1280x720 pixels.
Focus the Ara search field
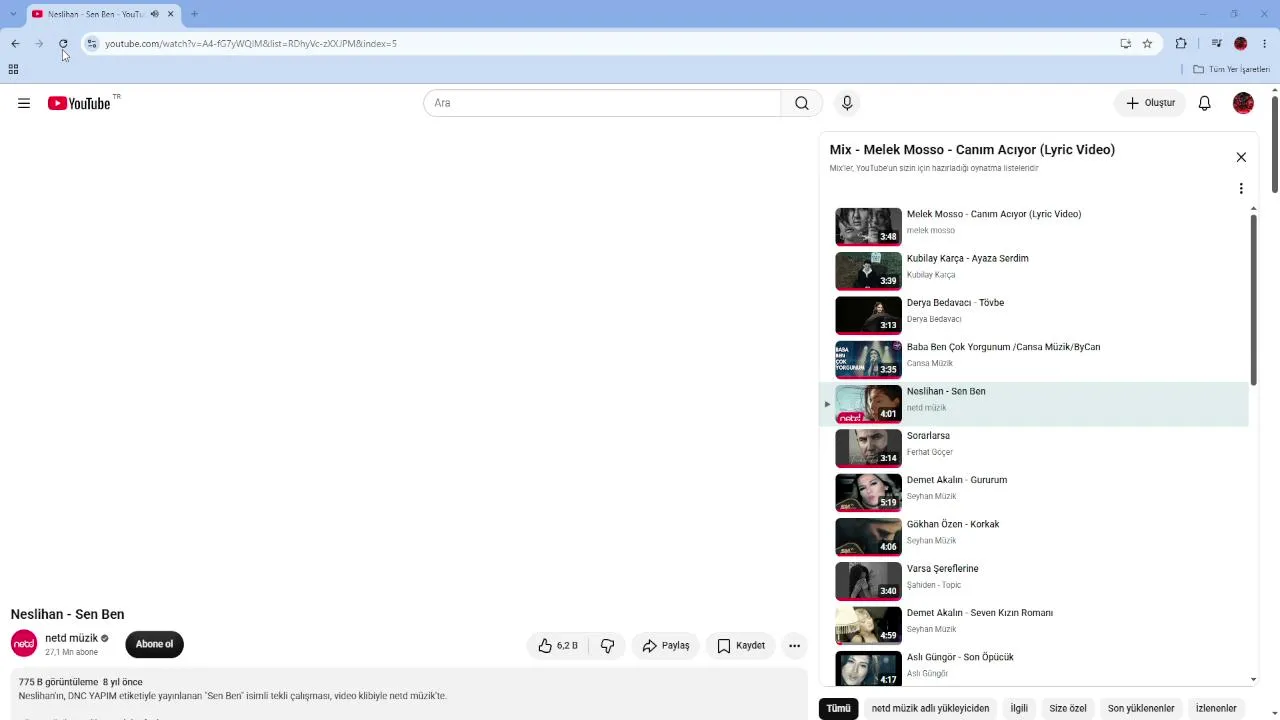pos(602,103)
